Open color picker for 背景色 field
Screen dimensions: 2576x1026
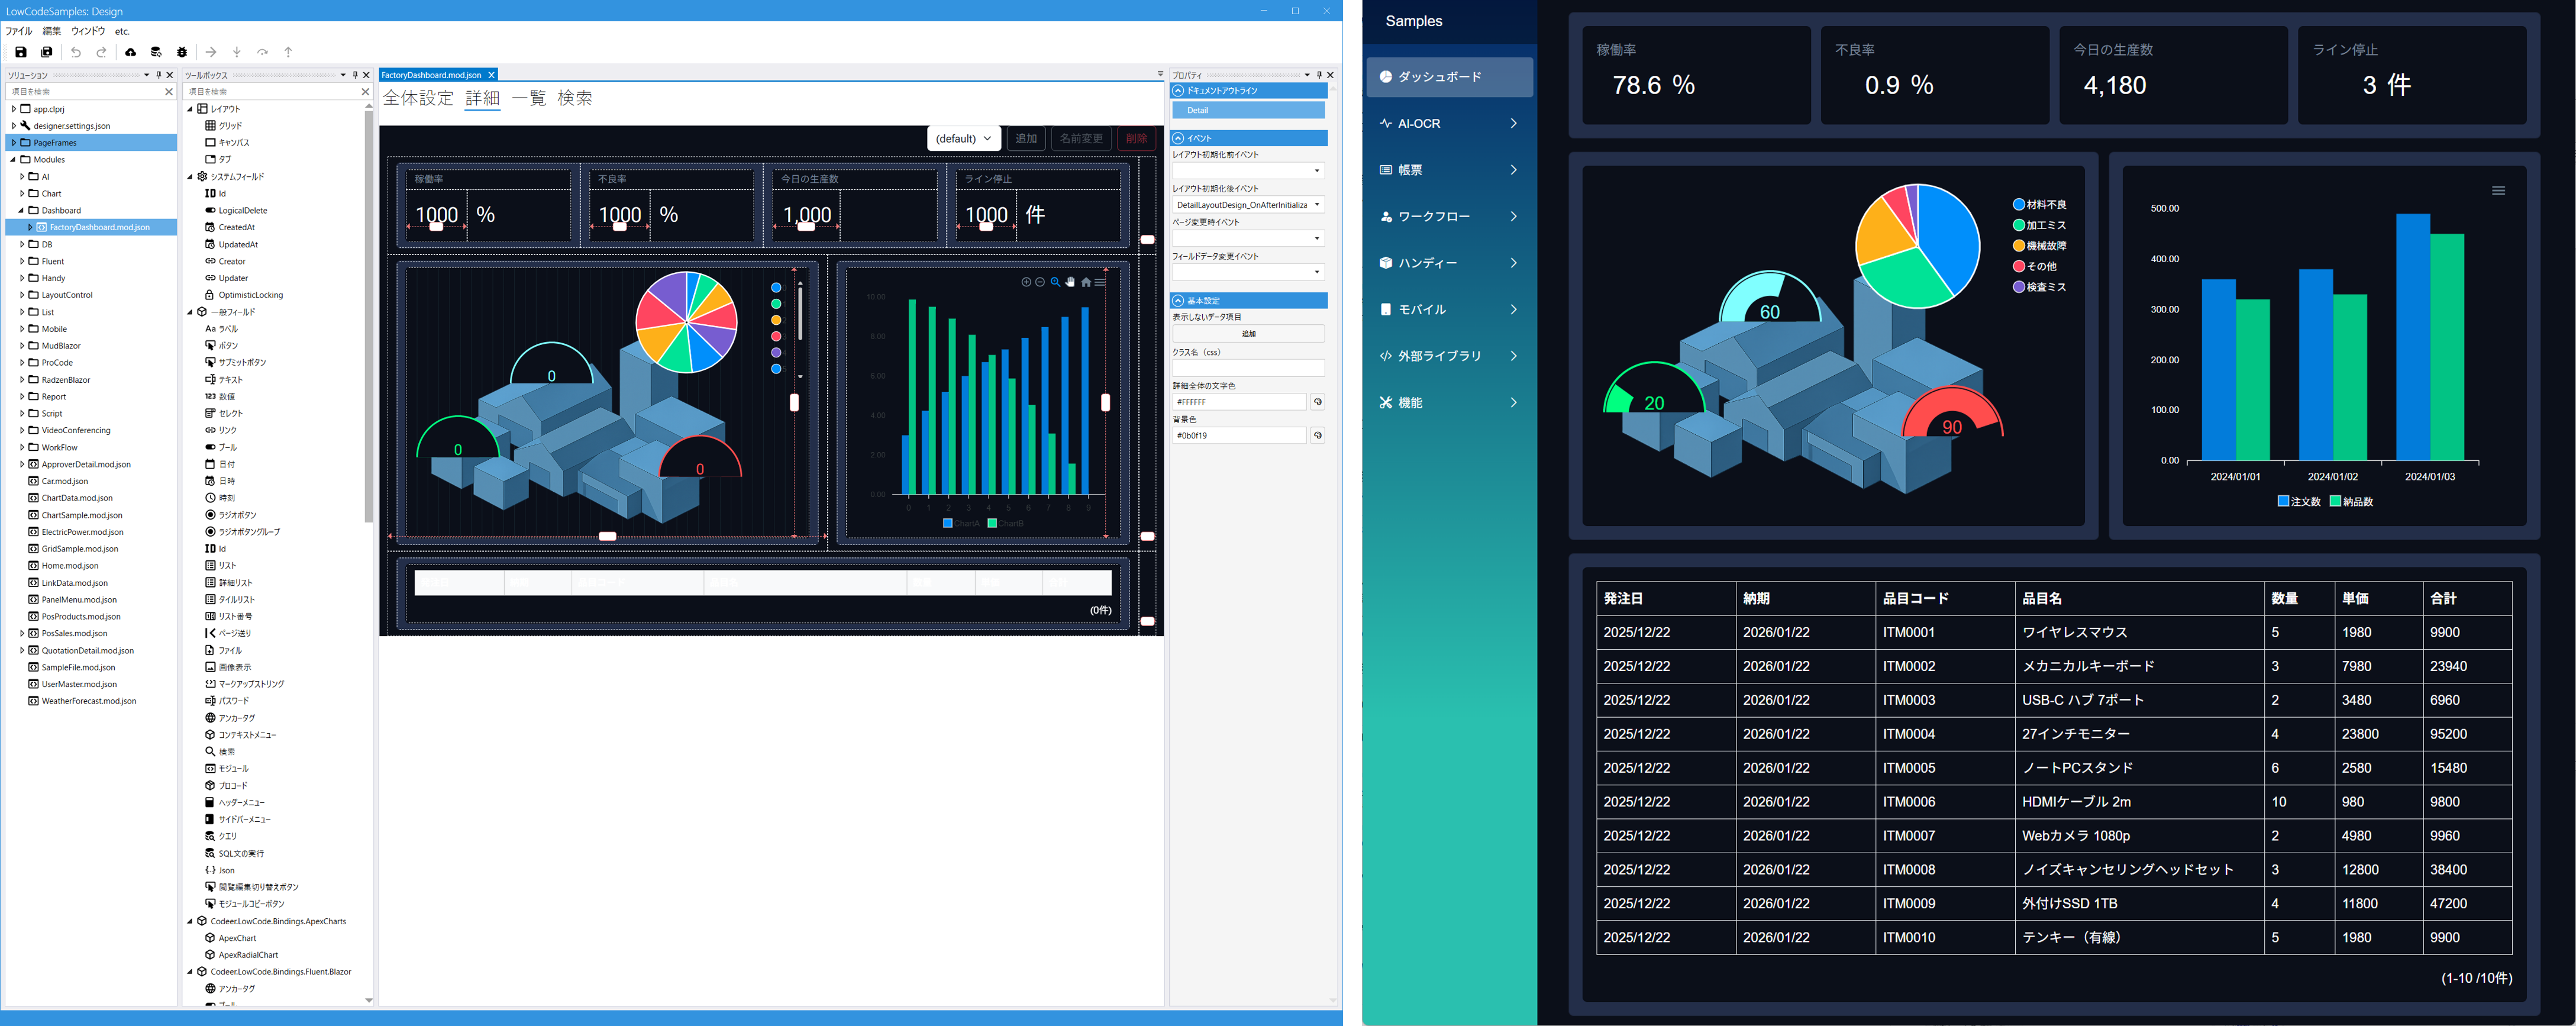tap(1318, 436)
